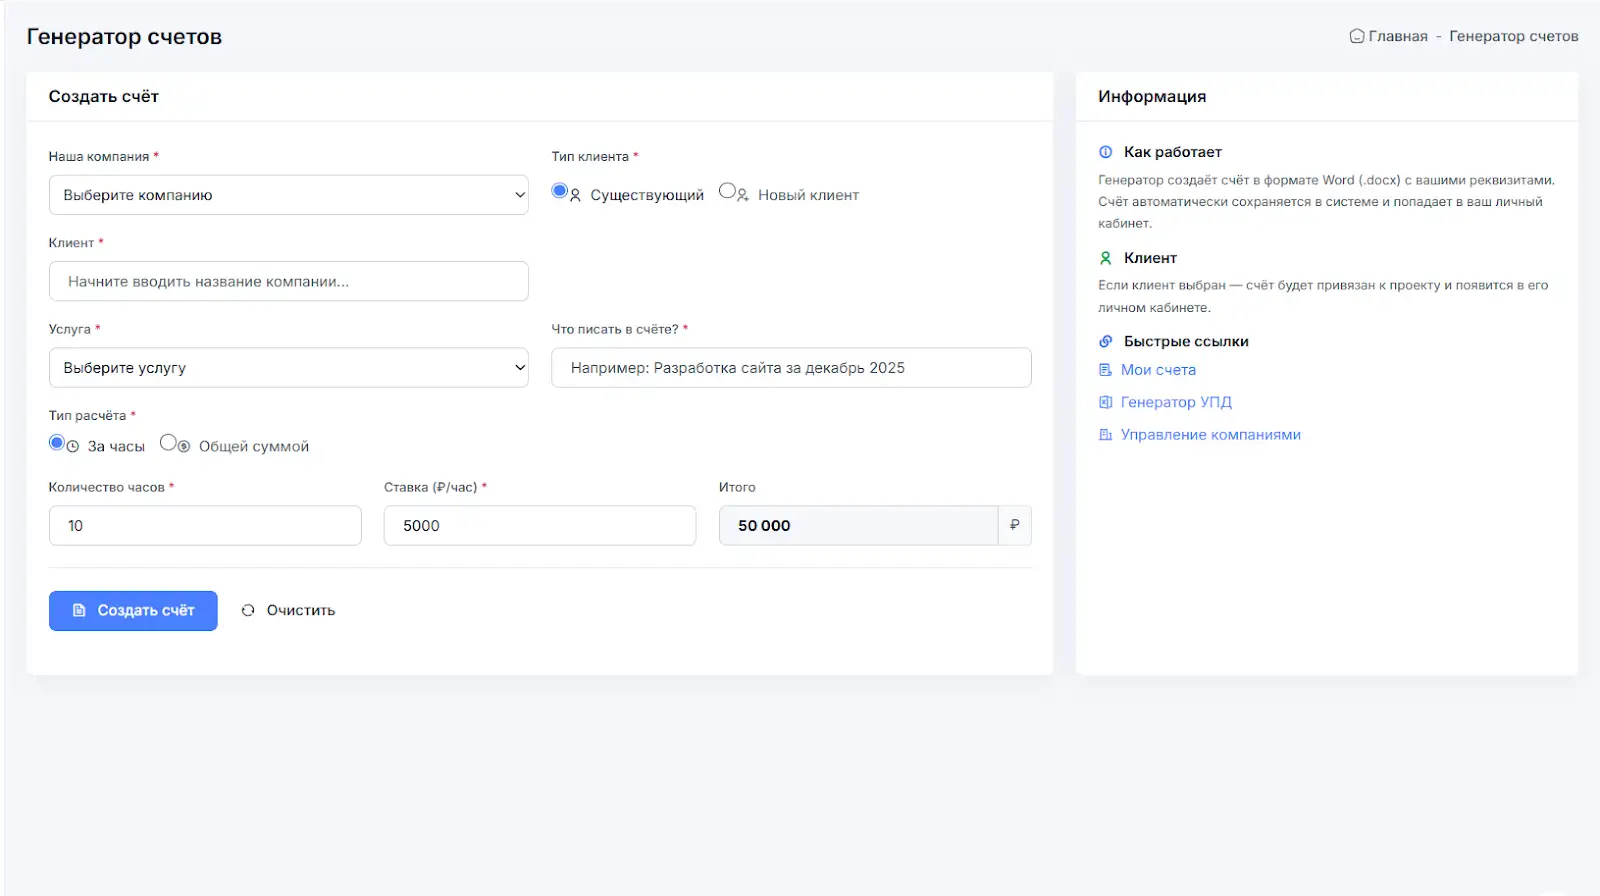Open the Выберите компанию dropdown
This screenshot has width=1600, height=896.
288,195
